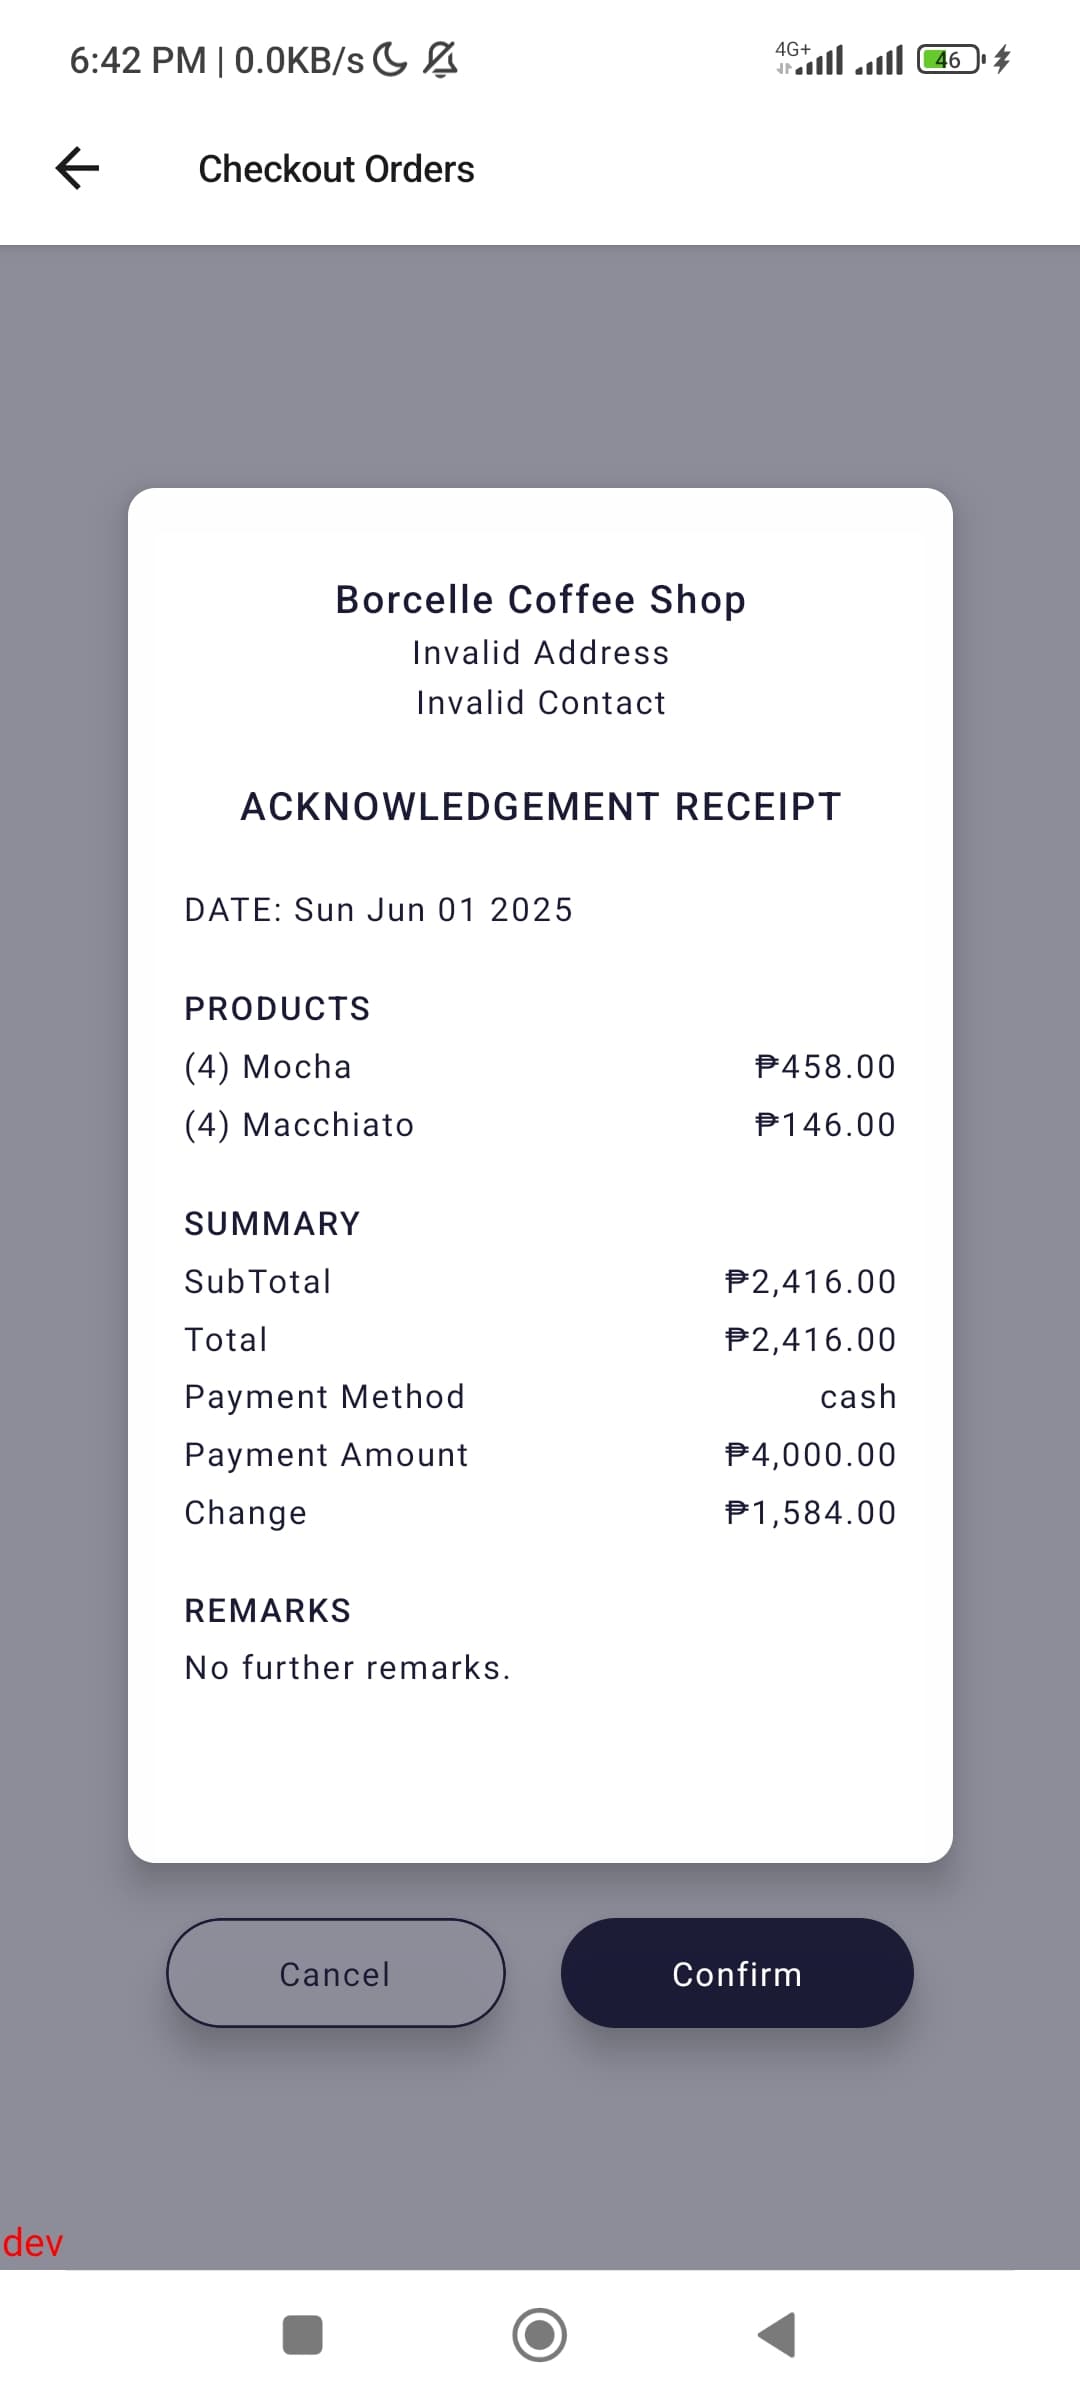The height and width of the screenshot is (2400, 1080).
Task: Tap the battery indicator icon
Action: pyautogui.click(x=950, y=60)
